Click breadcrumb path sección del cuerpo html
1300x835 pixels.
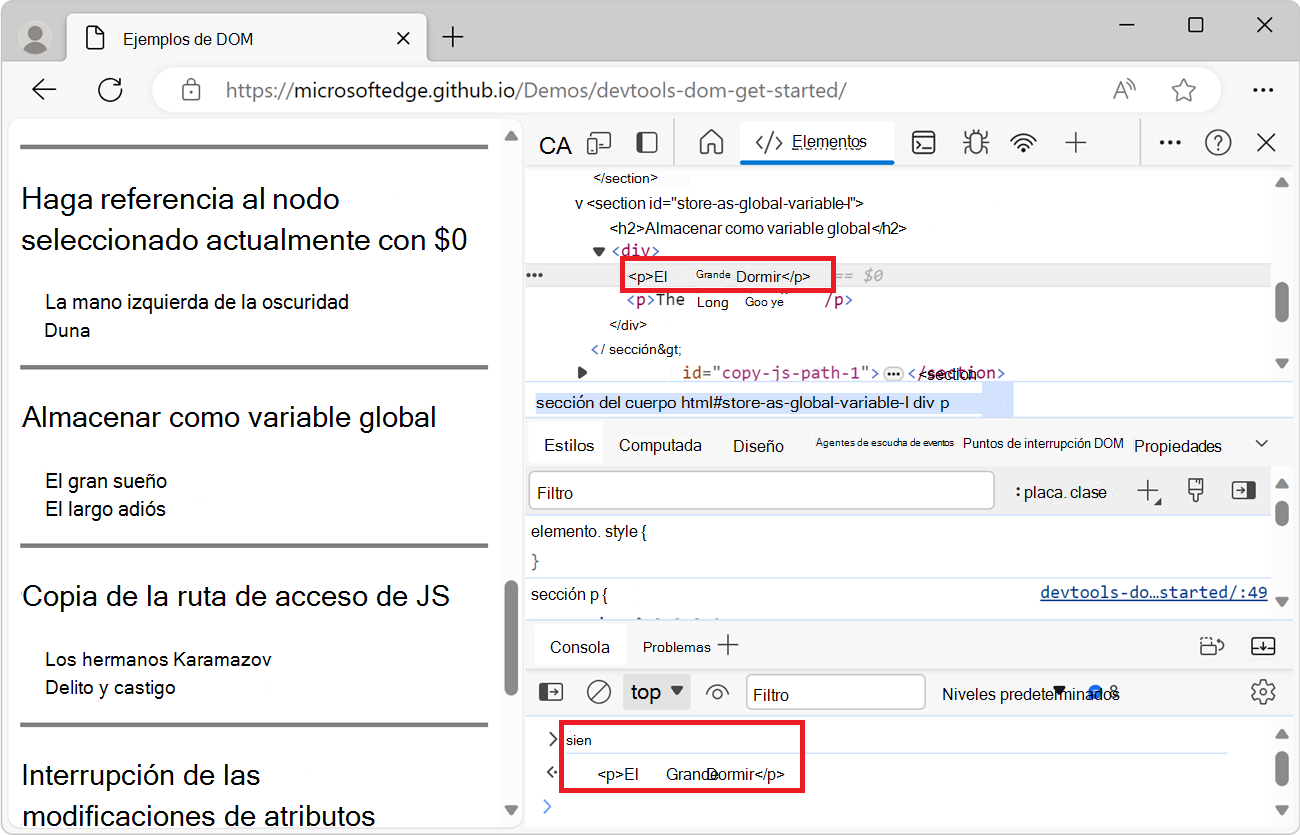743,403
